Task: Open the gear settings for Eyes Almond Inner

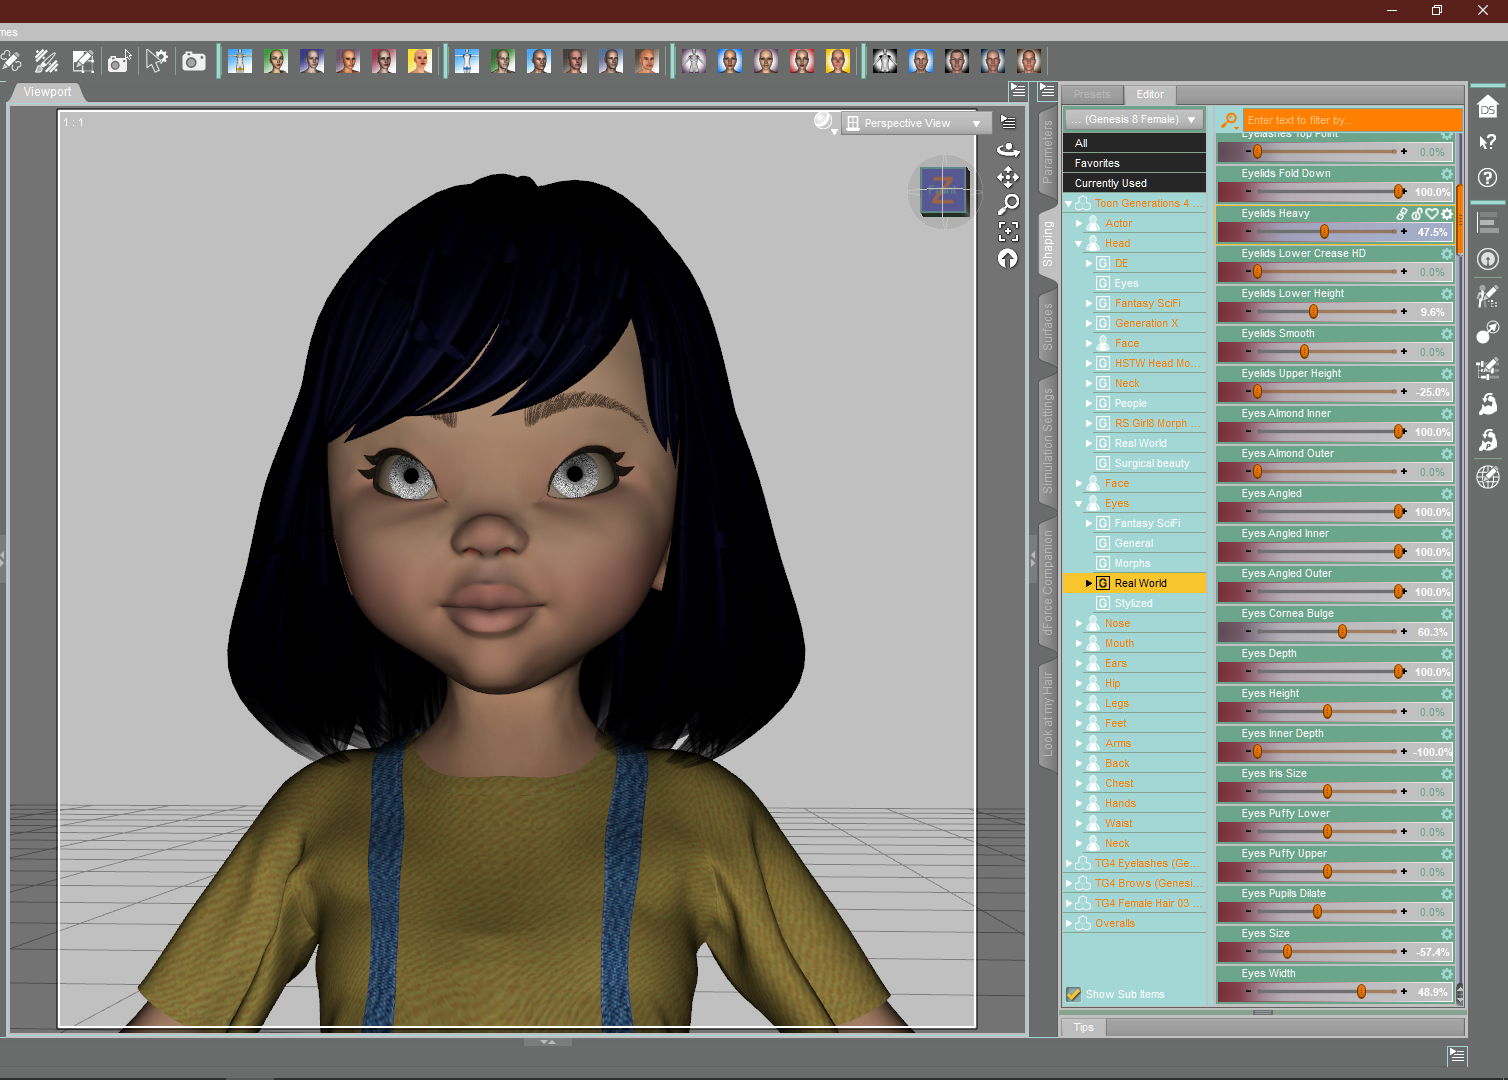Action: coord(1446,414)
